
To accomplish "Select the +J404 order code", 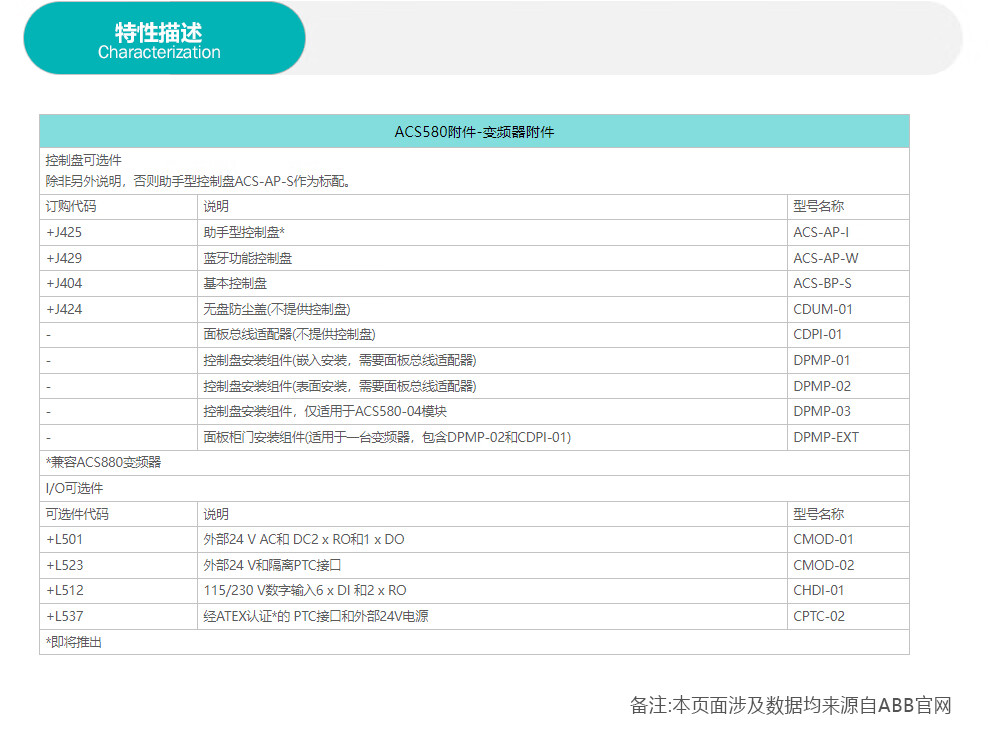I will [64, 283].
